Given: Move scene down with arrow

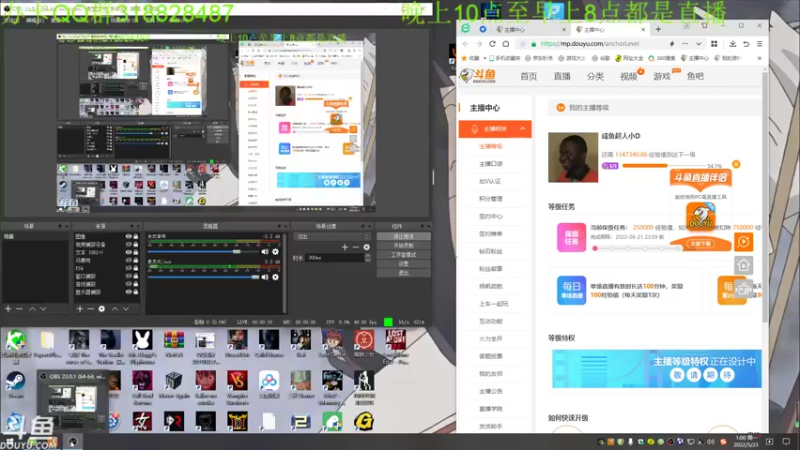Looking at the screenshot, I should point(43,309).
